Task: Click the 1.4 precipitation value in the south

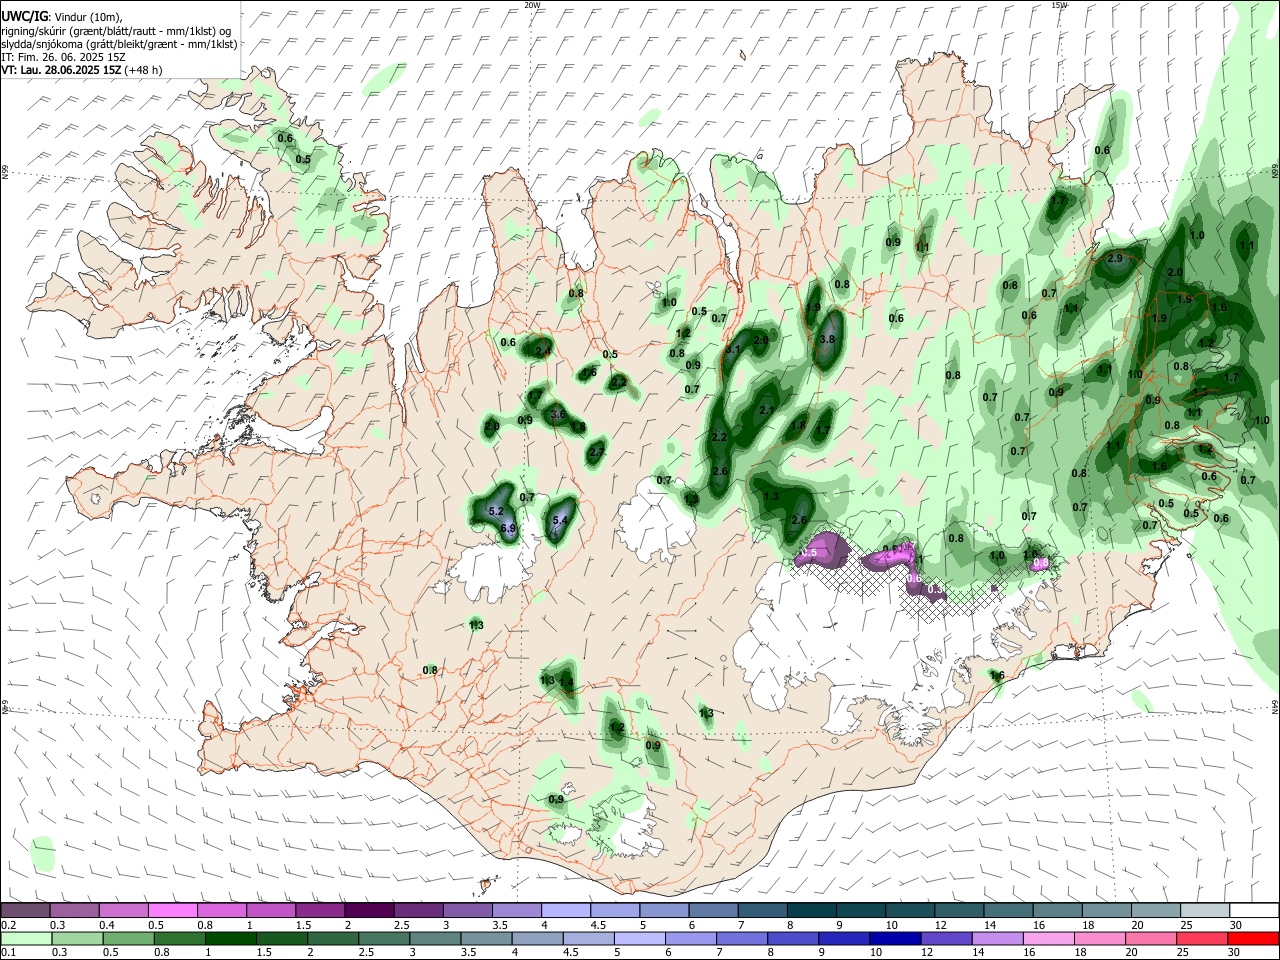Action: (x=567, y=682)
